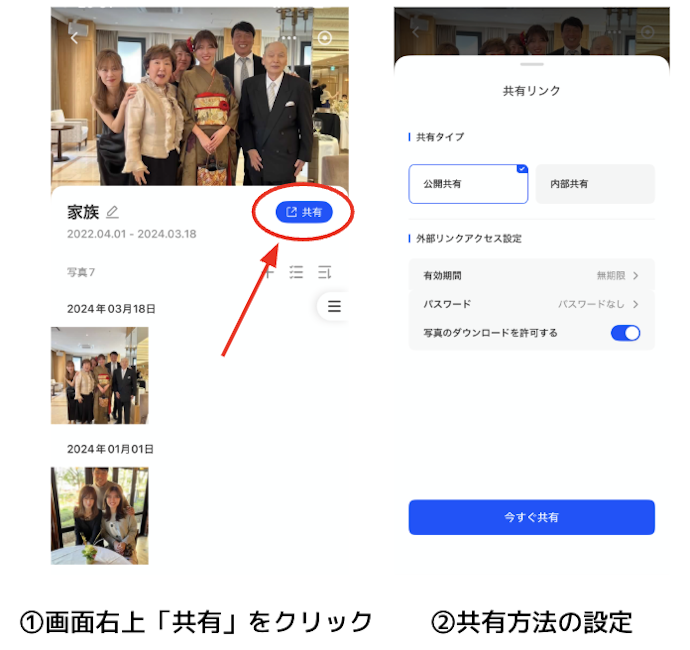The height and width of the screenshot is (650, 690).
Task: Grab the share sheet's top drag handle
Action: coord(532,64)
